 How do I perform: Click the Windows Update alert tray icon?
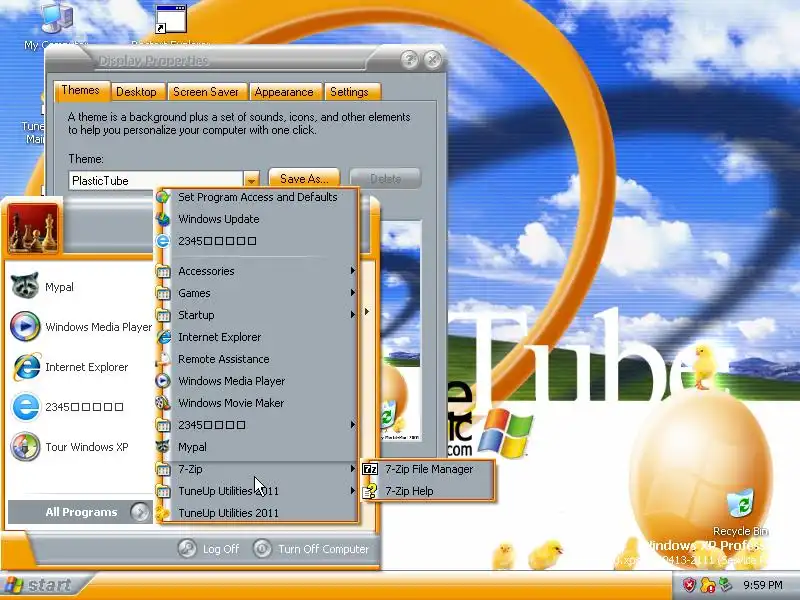click(x=708, y=585)
